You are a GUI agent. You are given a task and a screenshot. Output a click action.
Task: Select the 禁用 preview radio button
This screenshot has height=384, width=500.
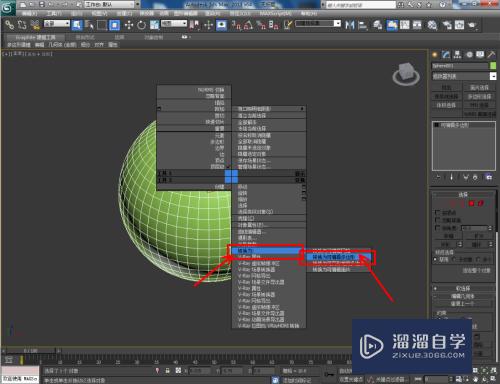tap(435, 259)
